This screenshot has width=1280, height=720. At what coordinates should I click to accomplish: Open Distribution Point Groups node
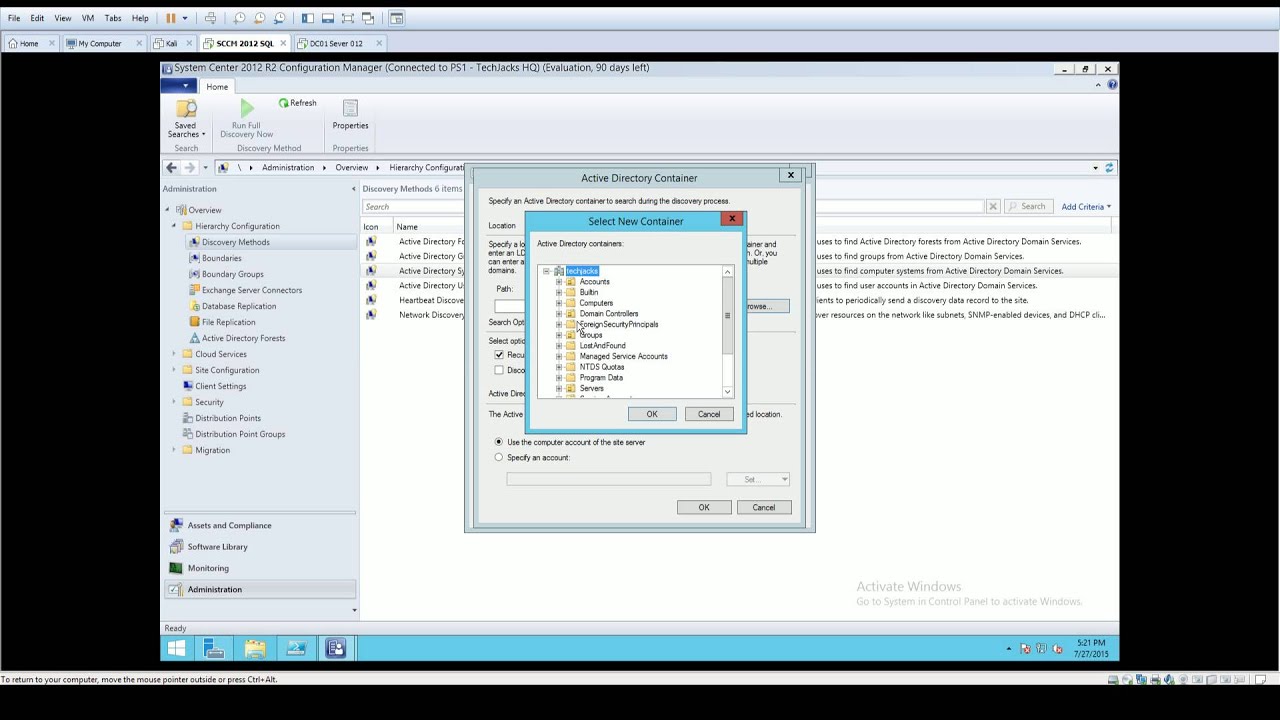pyautogui.click(x=240, y=434)
